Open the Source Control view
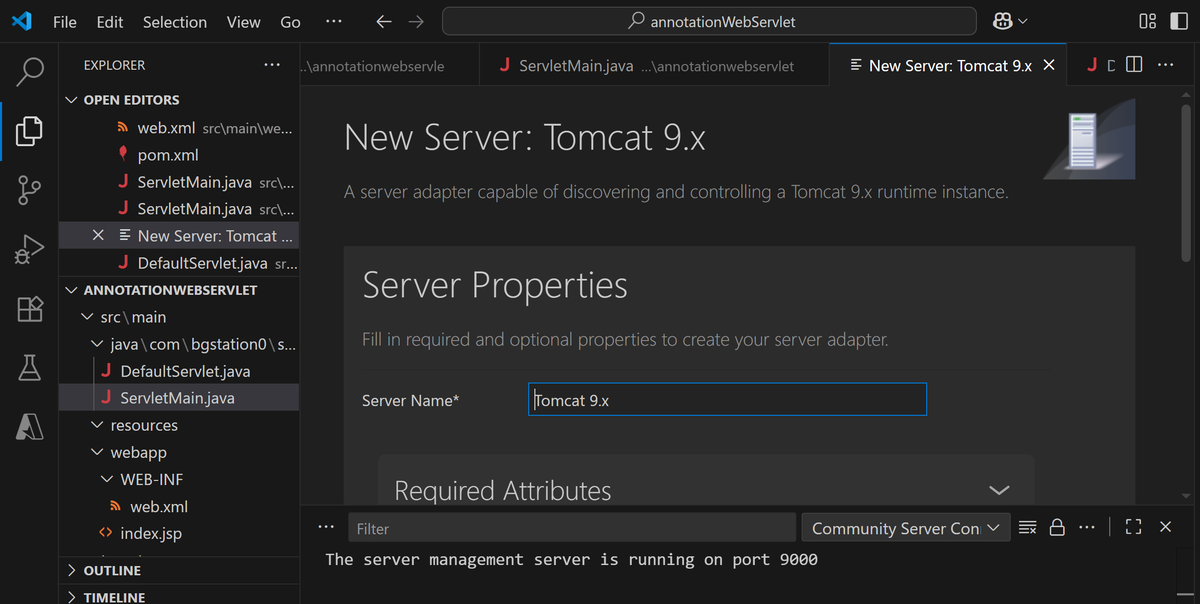The height and width of the screenshot is (604, 1200). [x=30, y=190]
